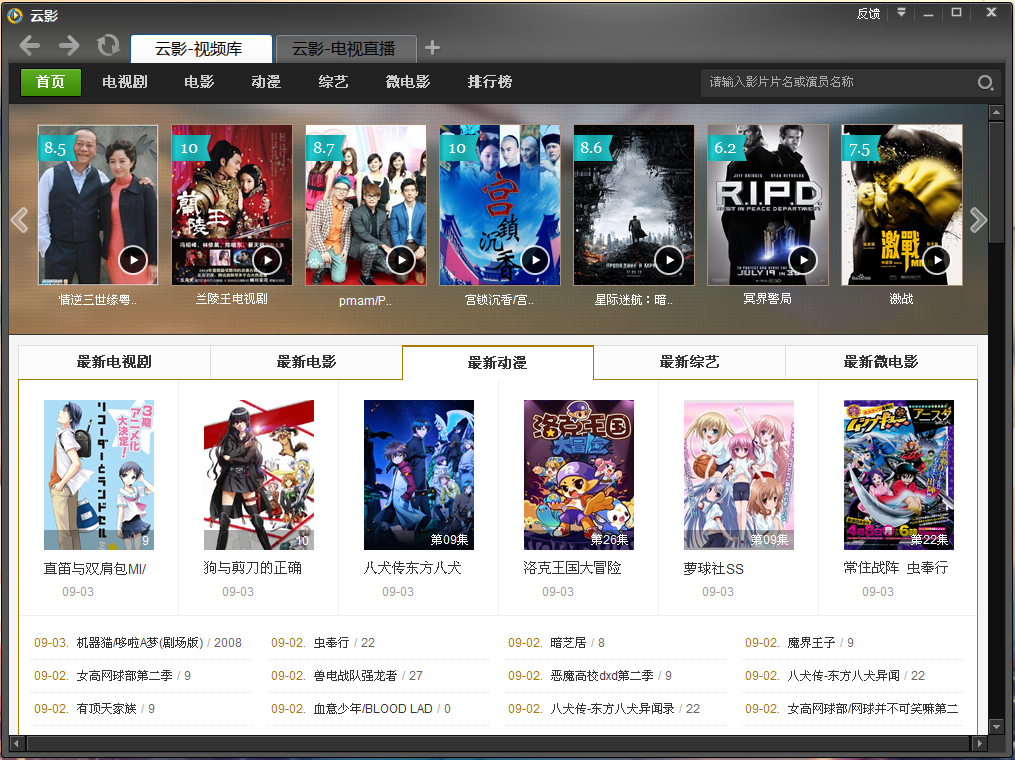Image resolution: width=1015 pixels, height=760 pixels.
Task: Click the forward navigation arrow
Action: (69, 45)
